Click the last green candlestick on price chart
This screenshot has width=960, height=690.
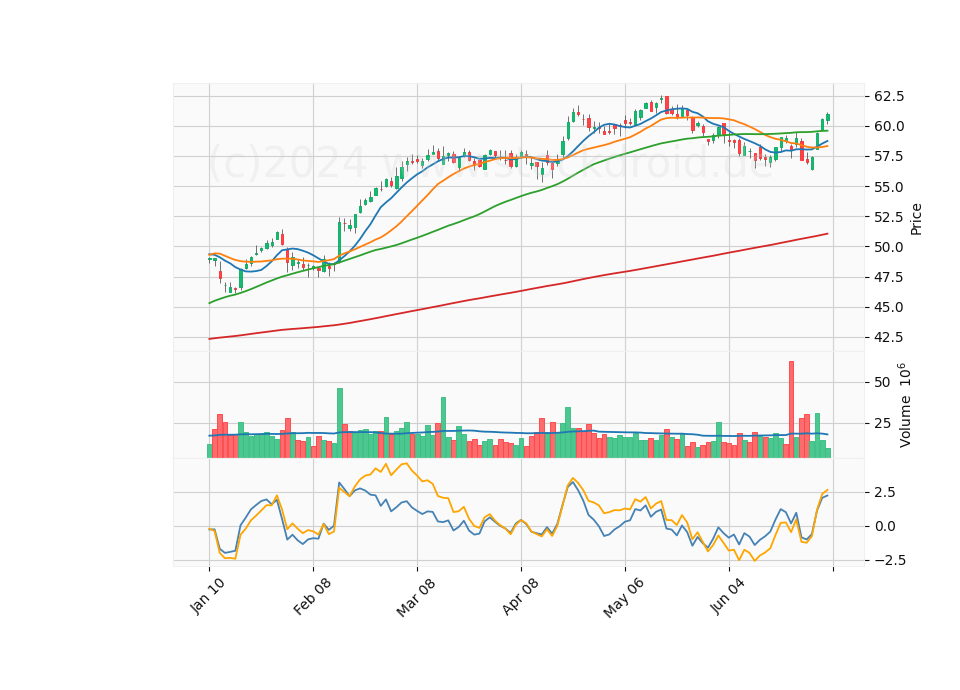coord(828,117)
